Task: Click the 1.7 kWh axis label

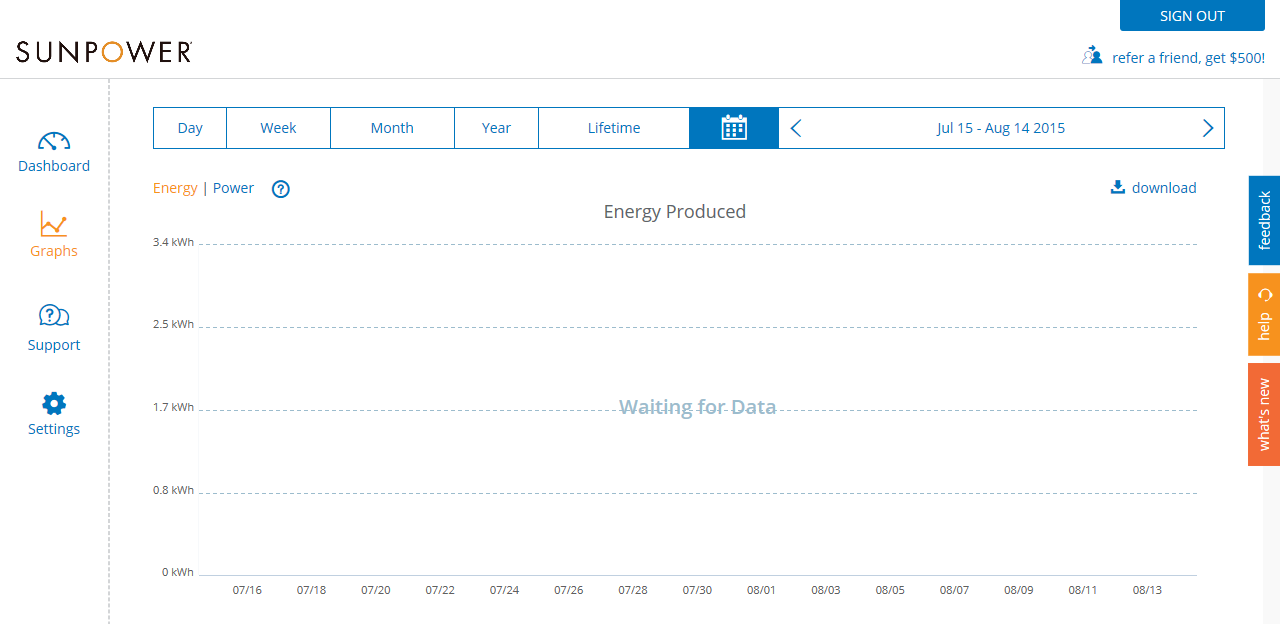Action: [174, 408]
